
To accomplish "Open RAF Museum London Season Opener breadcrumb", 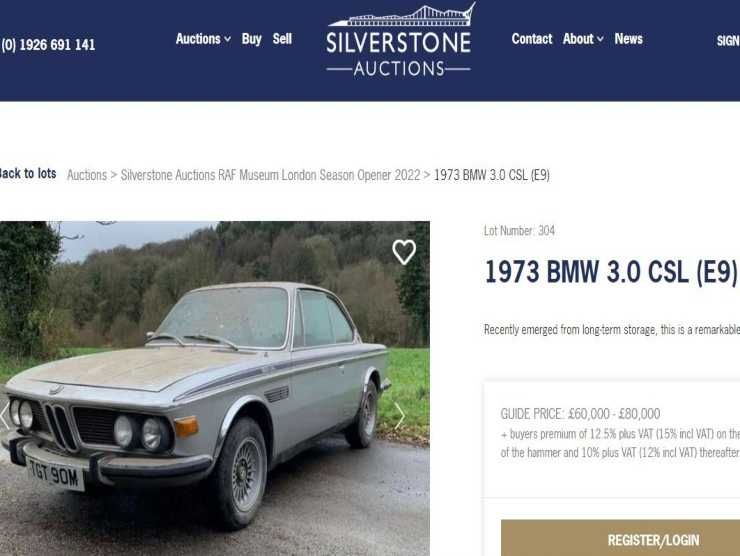I will pyautogui.click(x=270, y=175).
